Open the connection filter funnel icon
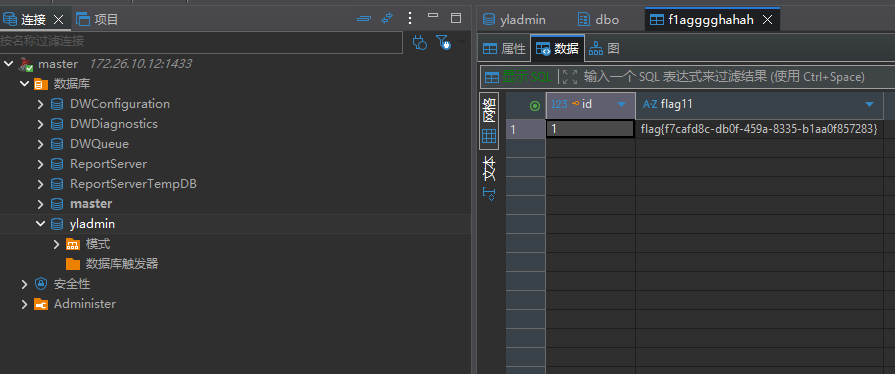 coord(444,42)
